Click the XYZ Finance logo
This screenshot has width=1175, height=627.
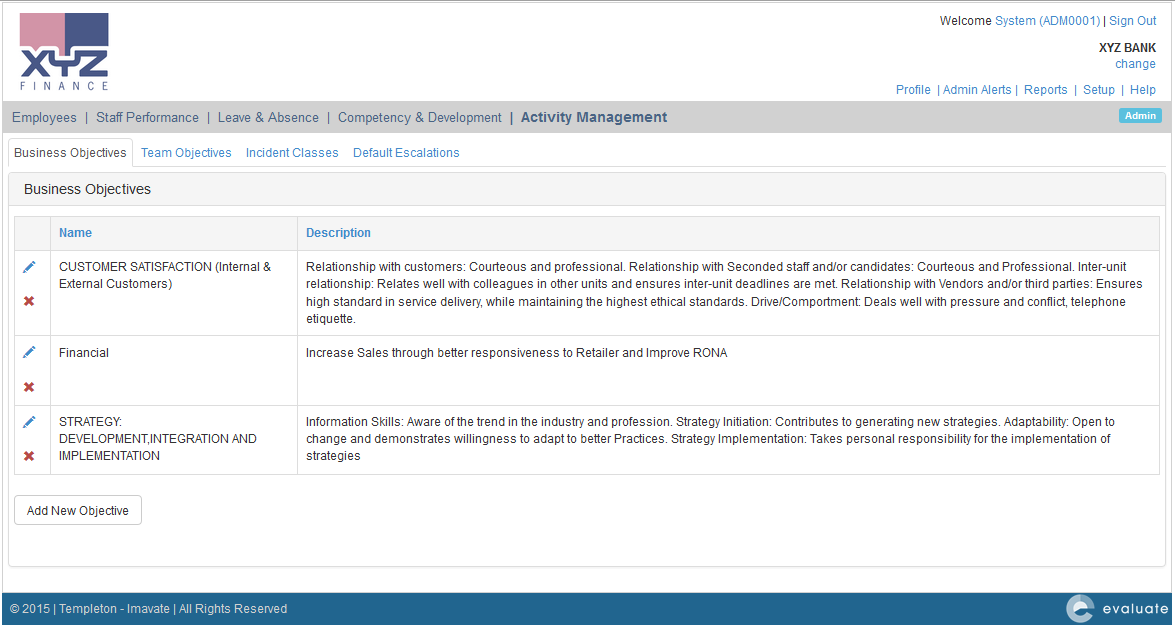(x=64, y=52)
